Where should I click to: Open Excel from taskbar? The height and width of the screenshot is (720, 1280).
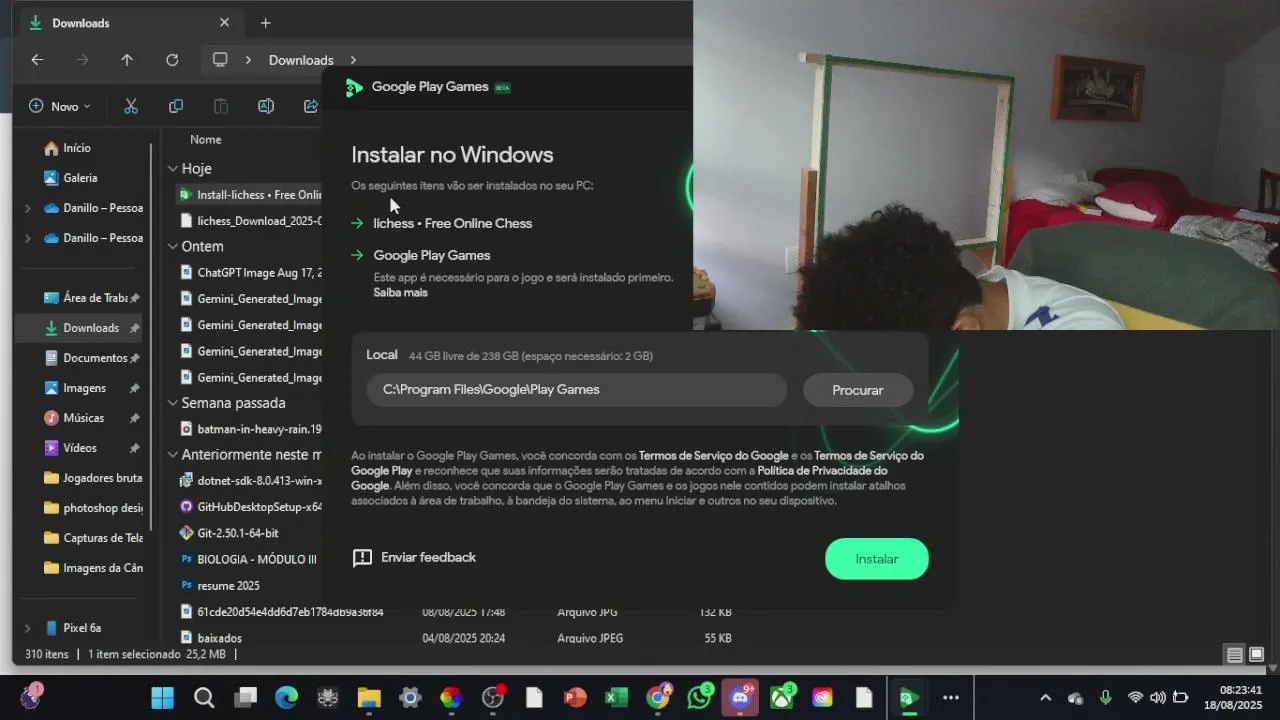tap(616, 697)
